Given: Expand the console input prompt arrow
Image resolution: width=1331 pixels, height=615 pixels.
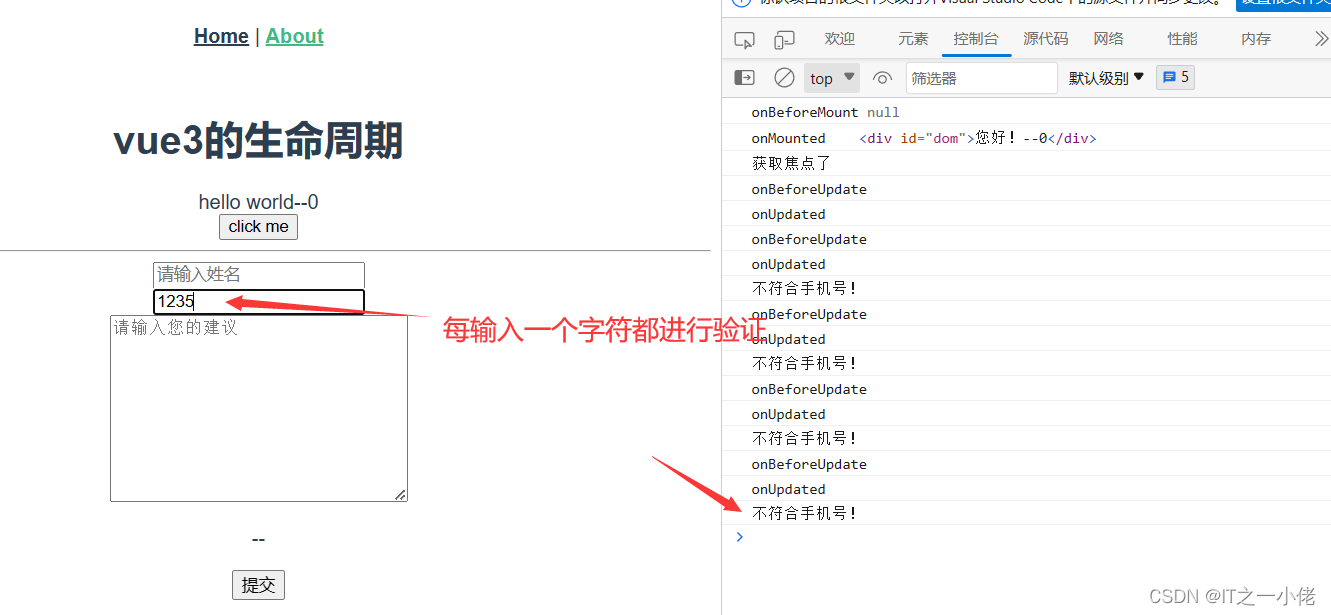Looking at the screenshot, I should (739, 537).
